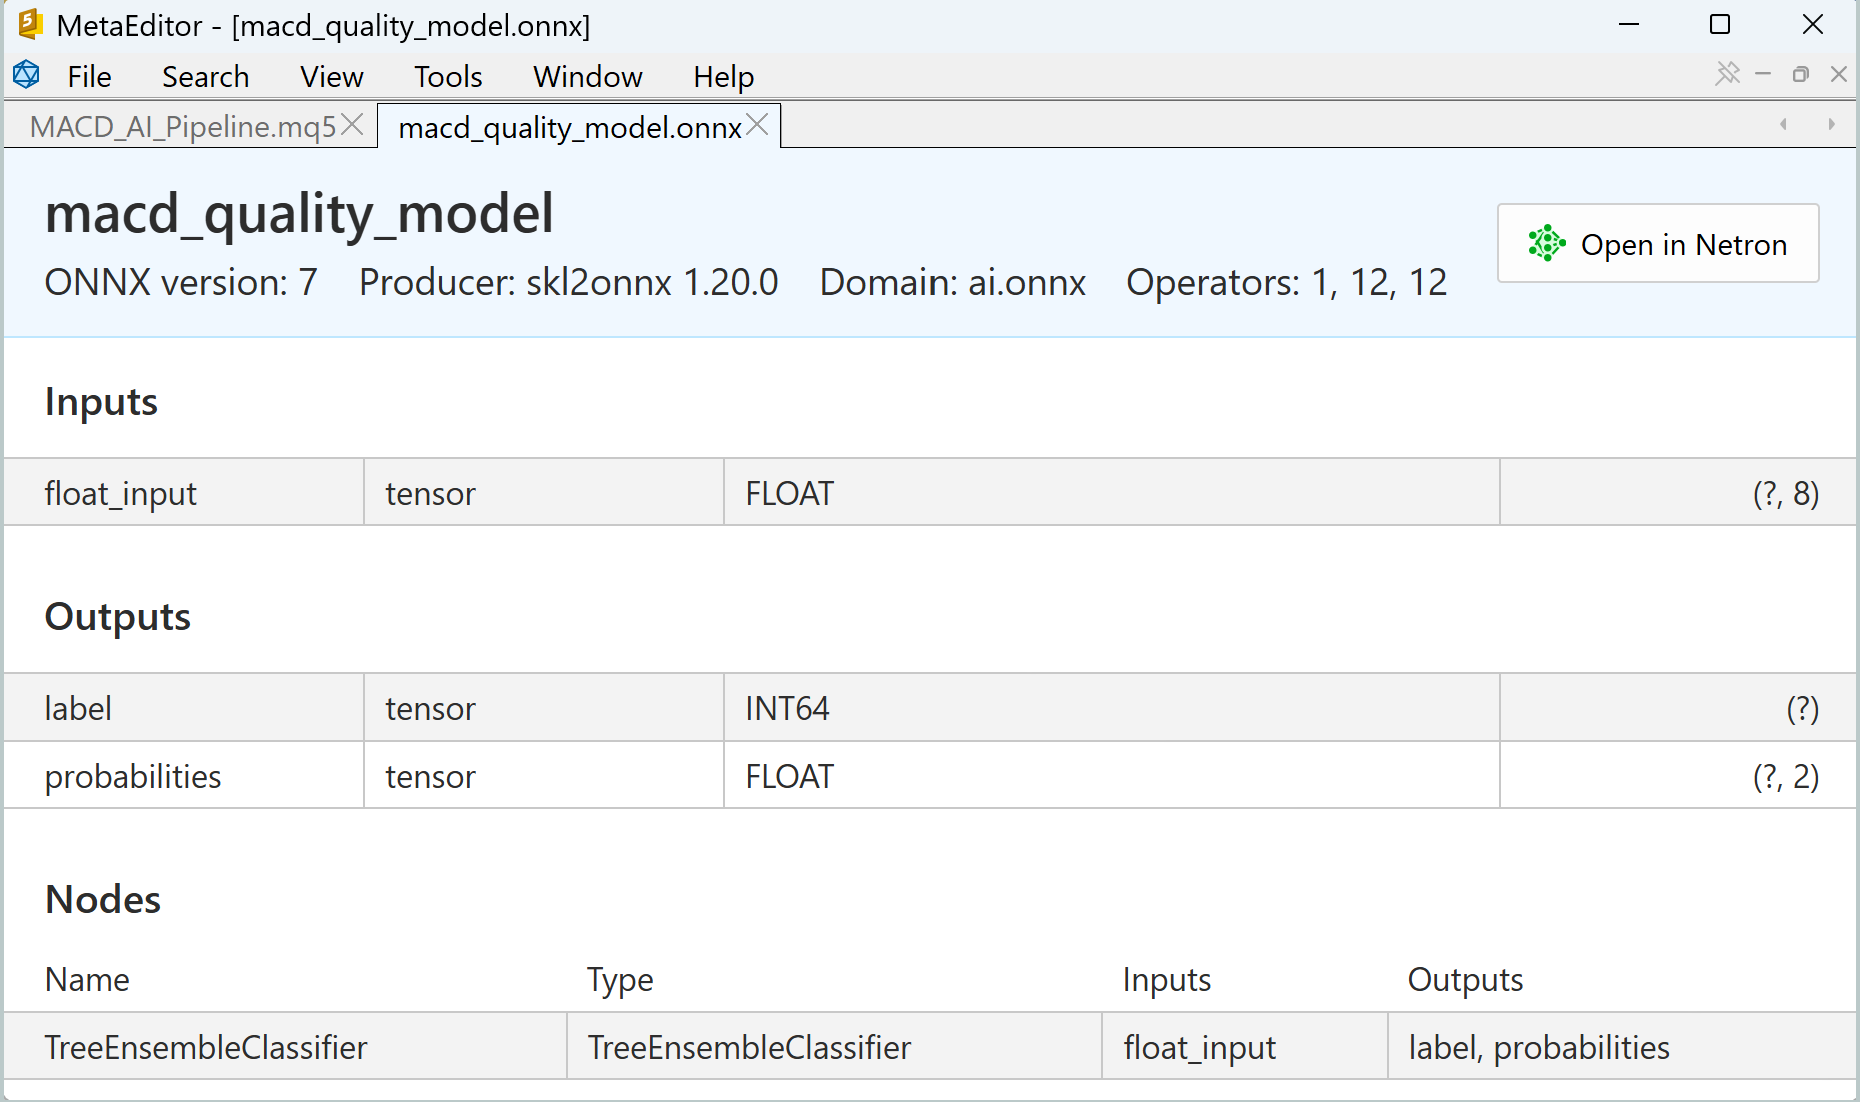The height and width of the screenshot is (1102, 1860).
Task: Open the Tools menu
Action: click(x=448, y=77)
